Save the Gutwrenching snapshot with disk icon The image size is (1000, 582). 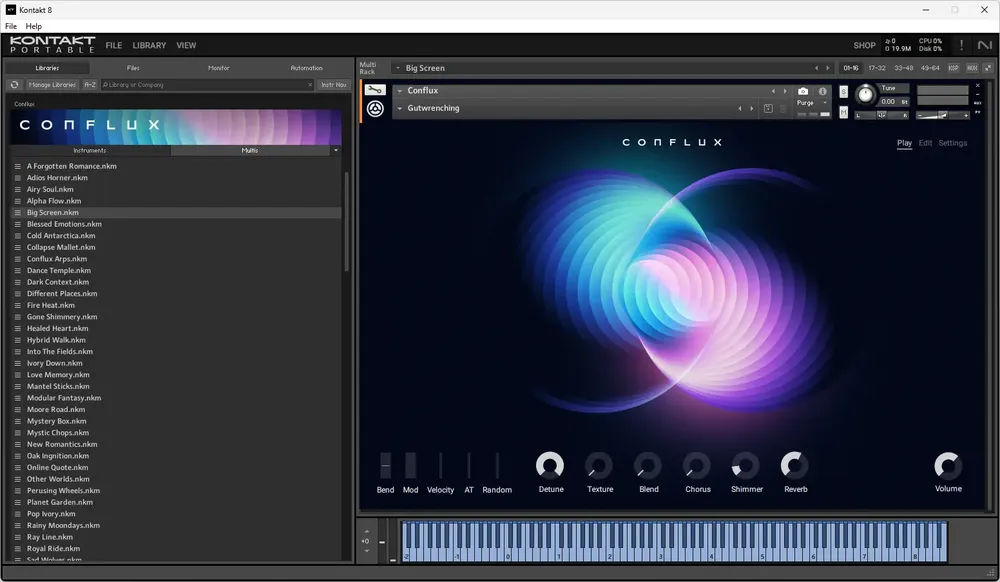click(768, 108)
